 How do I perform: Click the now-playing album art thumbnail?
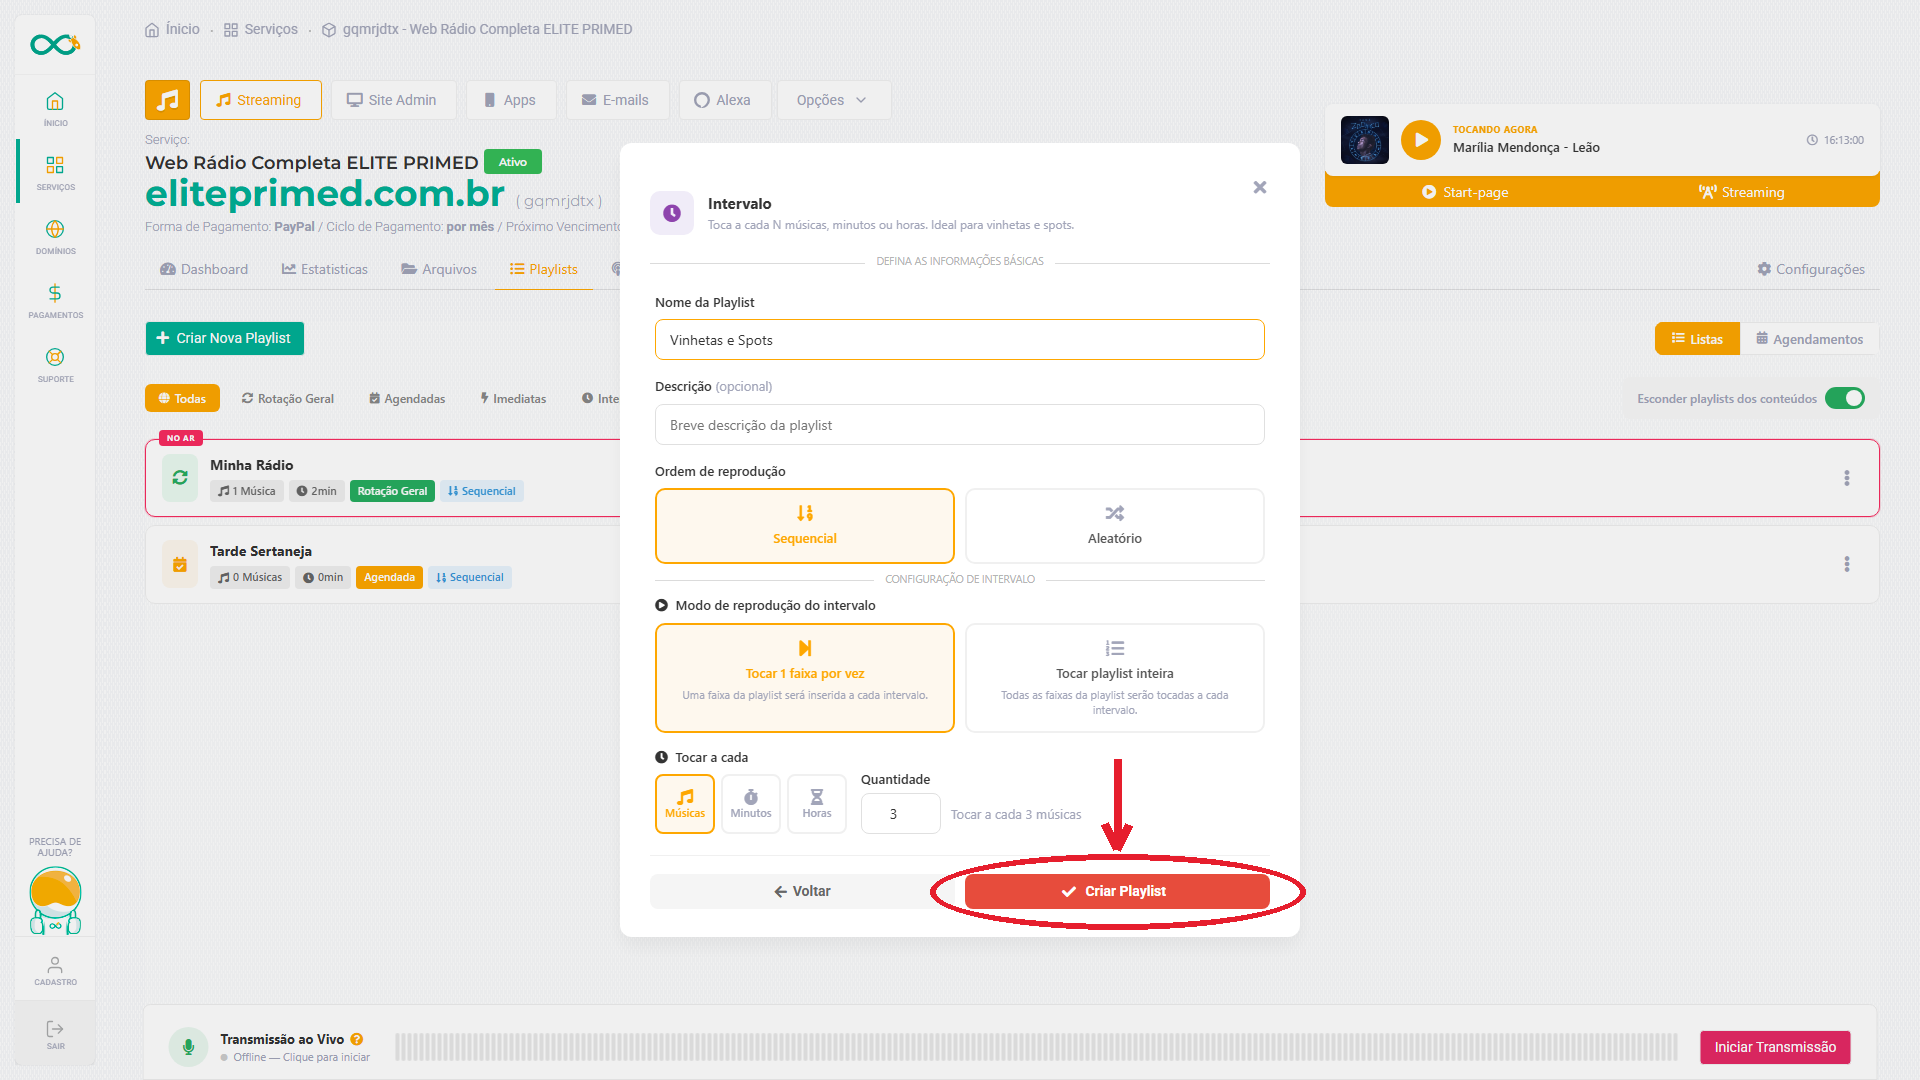(x=1364, y=140)
